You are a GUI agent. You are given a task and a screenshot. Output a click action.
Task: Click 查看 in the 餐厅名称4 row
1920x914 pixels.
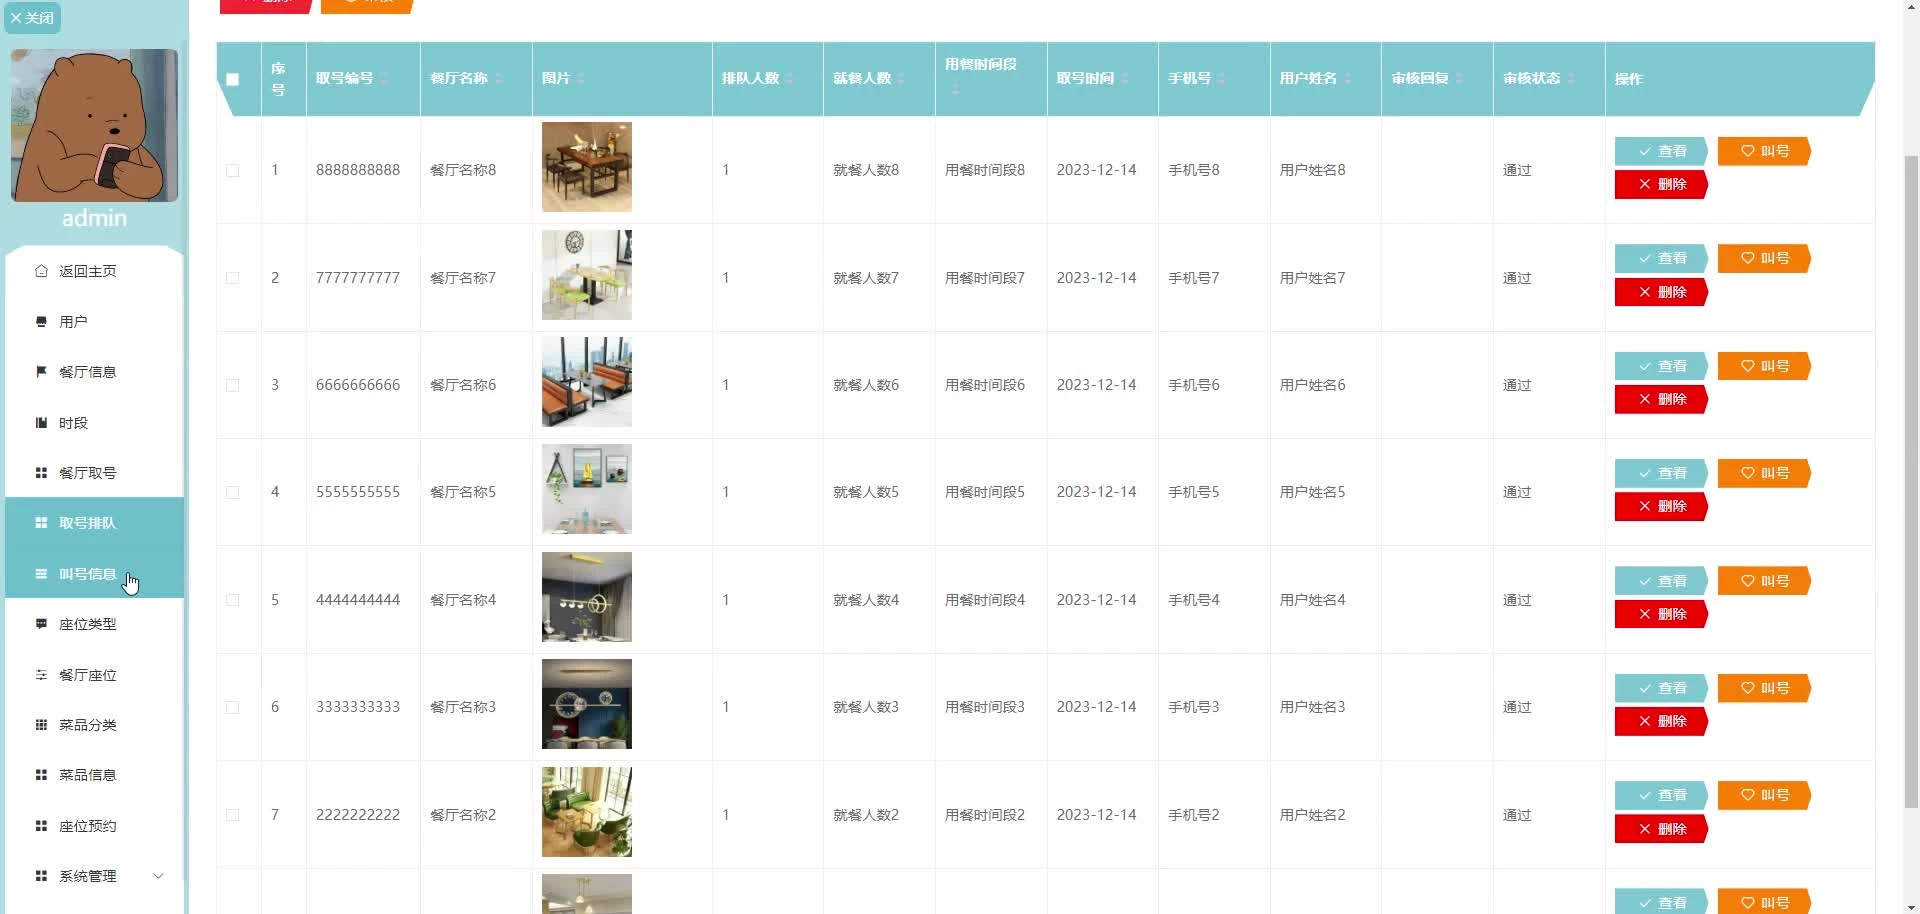[x=1661, y=581]
